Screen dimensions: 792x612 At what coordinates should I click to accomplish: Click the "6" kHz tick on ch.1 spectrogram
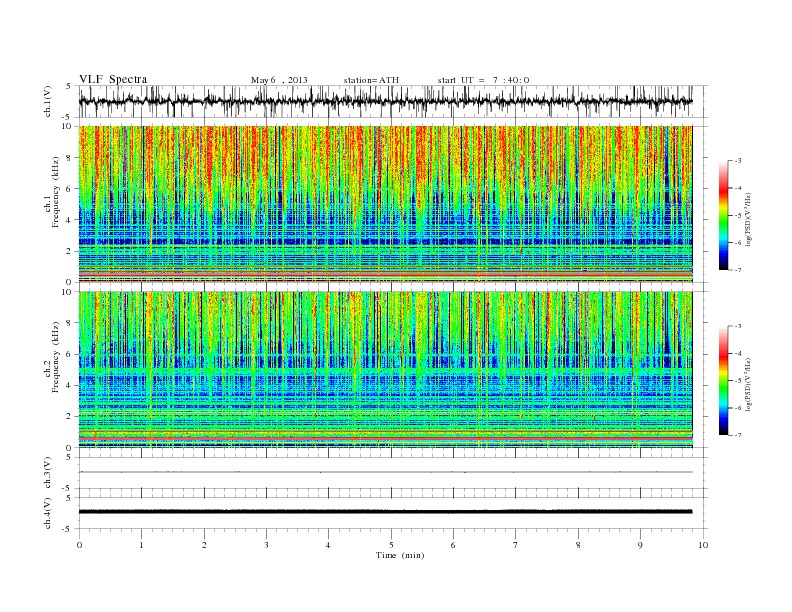[x=69, y=189]
